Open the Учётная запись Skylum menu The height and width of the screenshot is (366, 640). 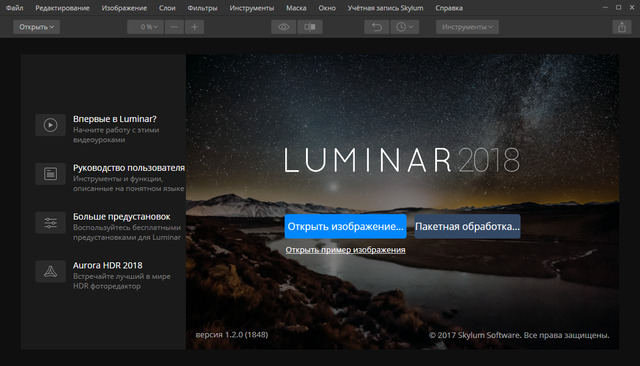coord(385,8)
